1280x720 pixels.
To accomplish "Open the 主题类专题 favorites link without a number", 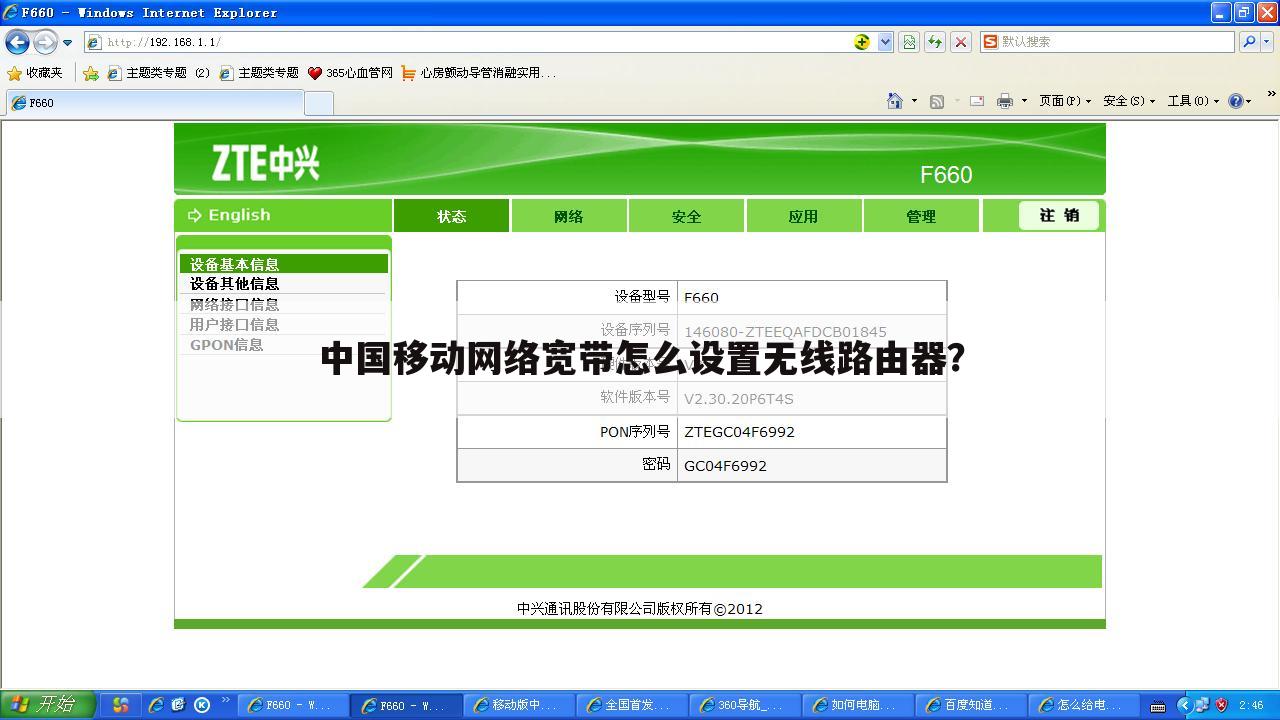I will [x=259, y=73].
